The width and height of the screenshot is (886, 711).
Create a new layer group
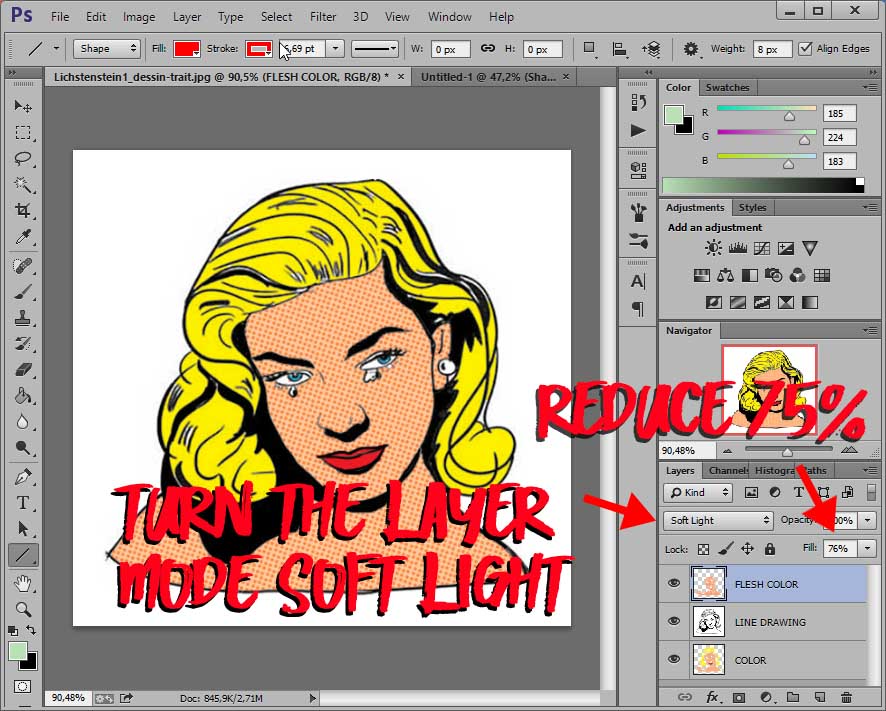pos(793,697)
